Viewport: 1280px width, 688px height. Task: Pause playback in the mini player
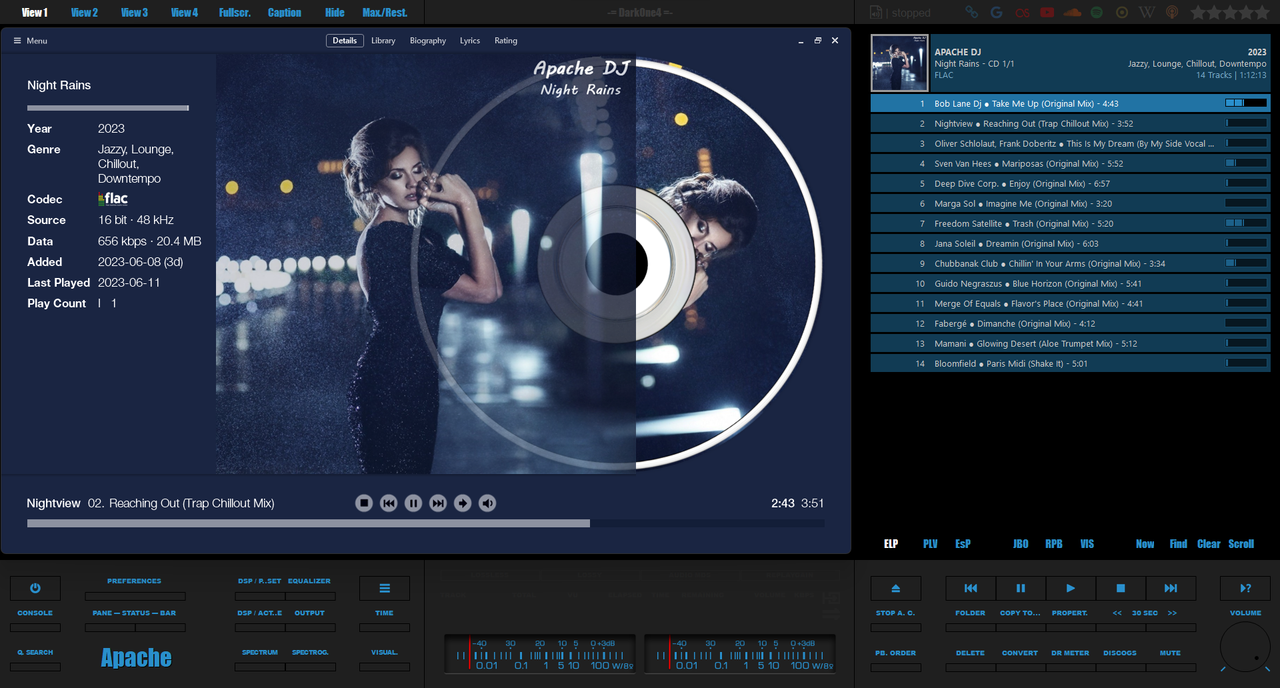[x=413, y=503]
